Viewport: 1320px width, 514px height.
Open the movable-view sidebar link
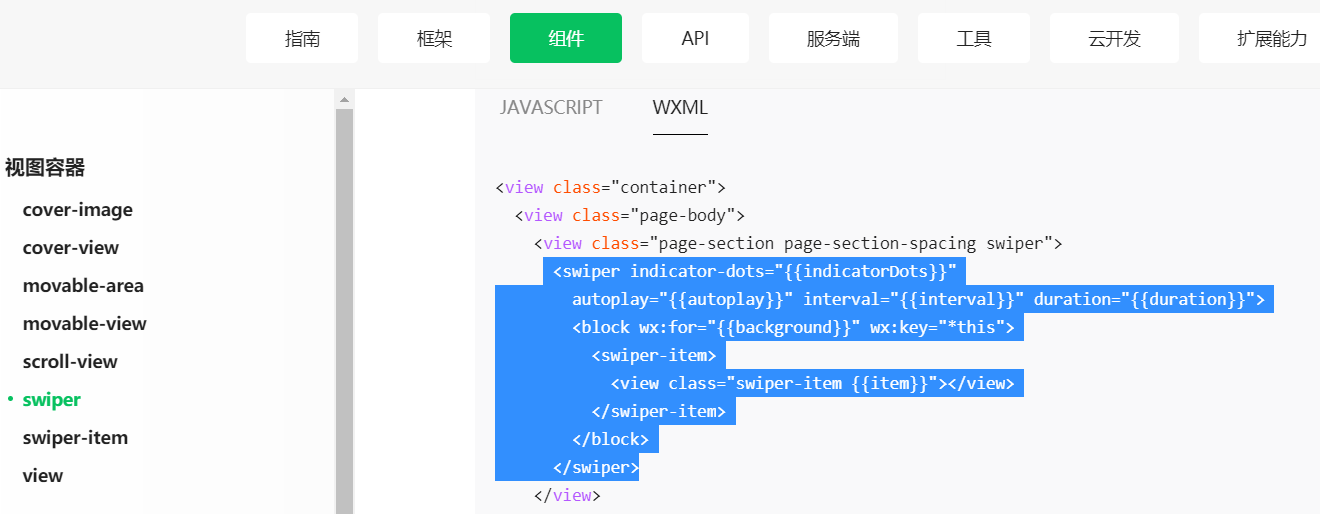pyautogui.click(x=85, y=324)
